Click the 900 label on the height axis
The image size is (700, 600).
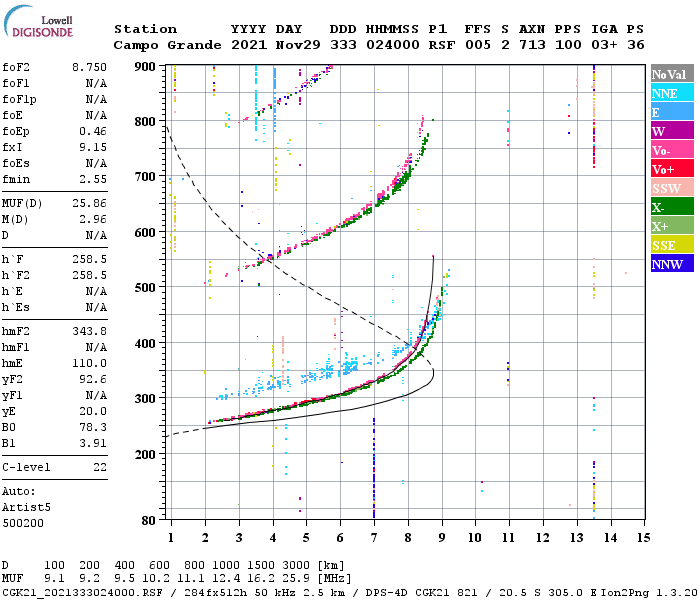point(145,67)
